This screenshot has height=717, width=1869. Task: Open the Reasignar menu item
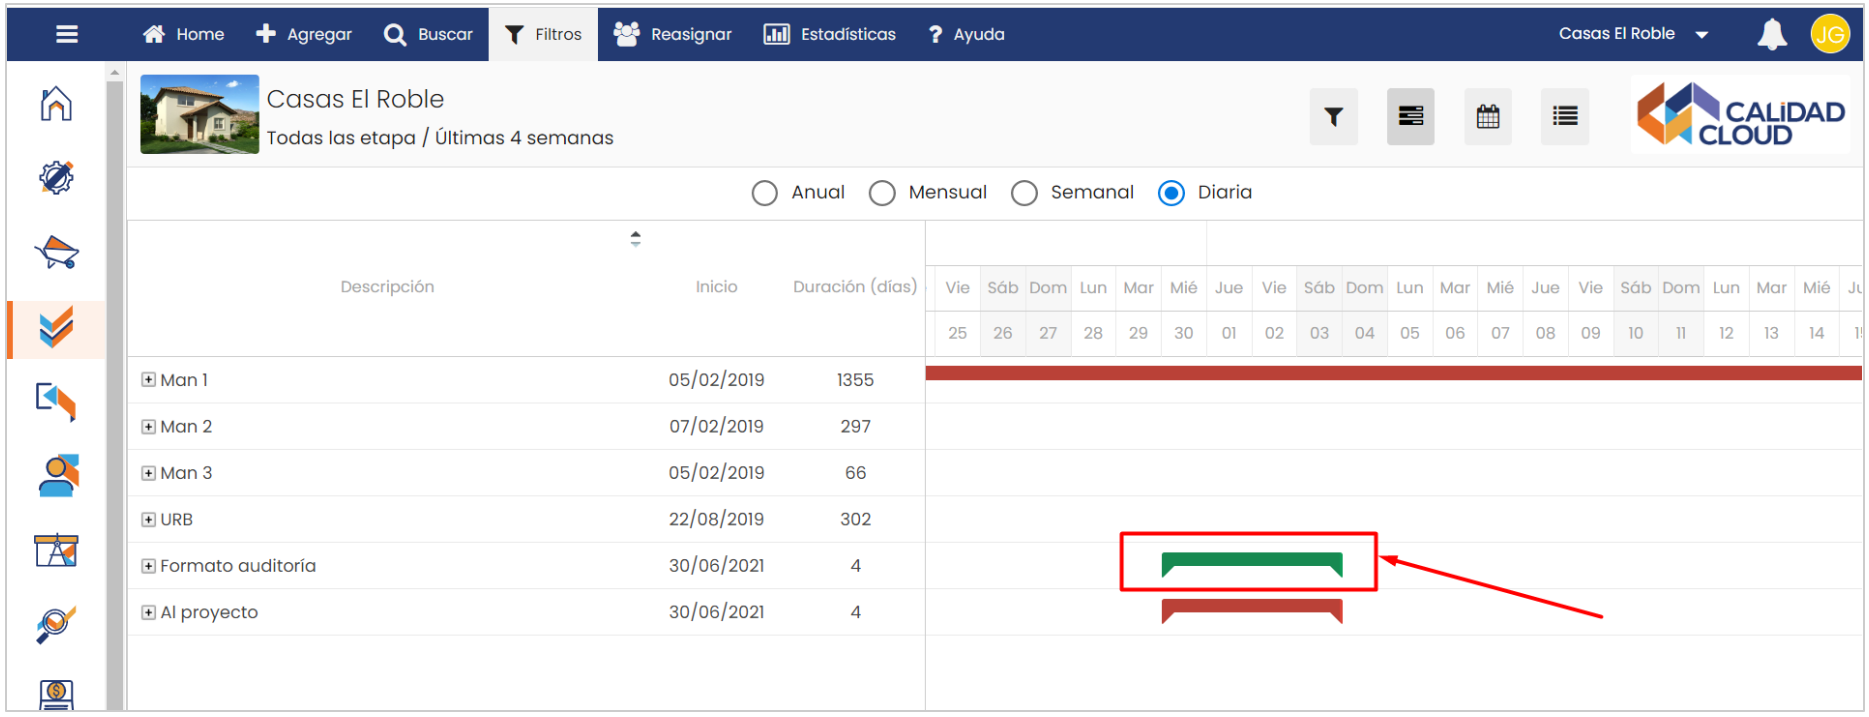click(672, 34)
